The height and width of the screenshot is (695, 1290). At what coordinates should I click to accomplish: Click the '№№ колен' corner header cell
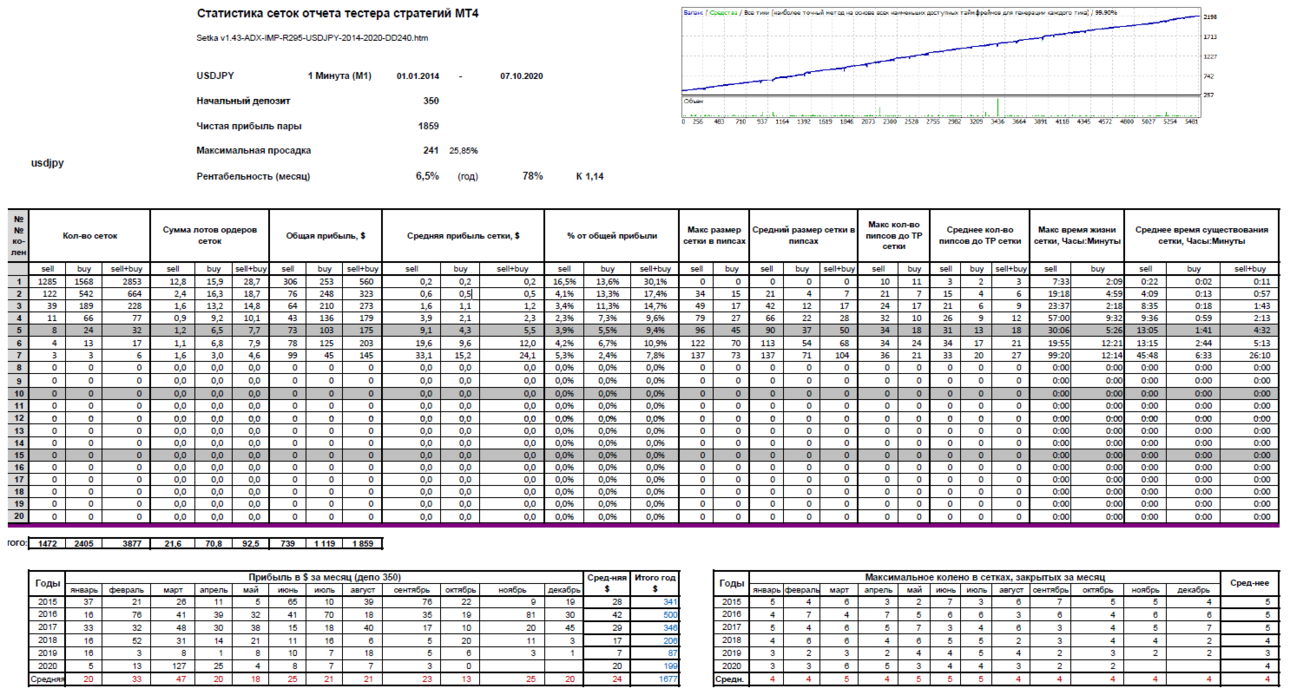tap(19, 236)
